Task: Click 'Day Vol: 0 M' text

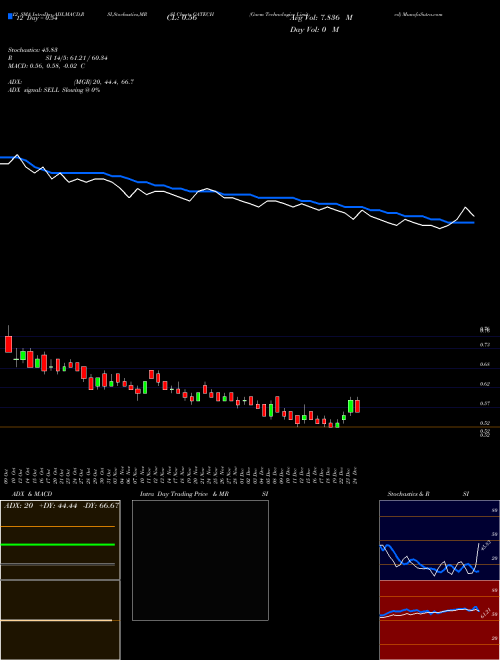Action: click(314, 29)
